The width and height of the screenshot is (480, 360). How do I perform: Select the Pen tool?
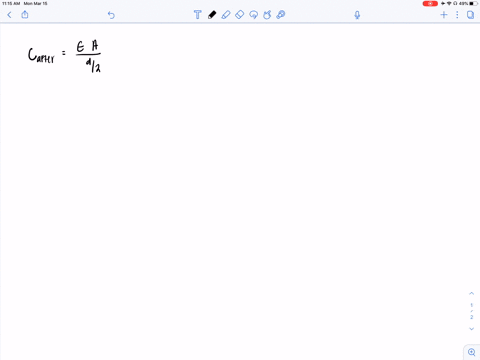pyautogui.click(x=212, y=15)
